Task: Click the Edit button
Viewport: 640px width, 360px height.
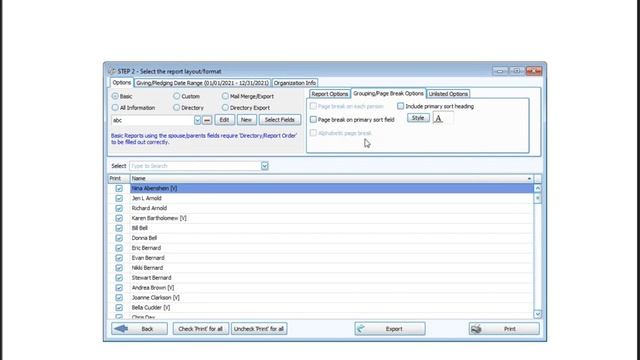Action: (224, 120)
